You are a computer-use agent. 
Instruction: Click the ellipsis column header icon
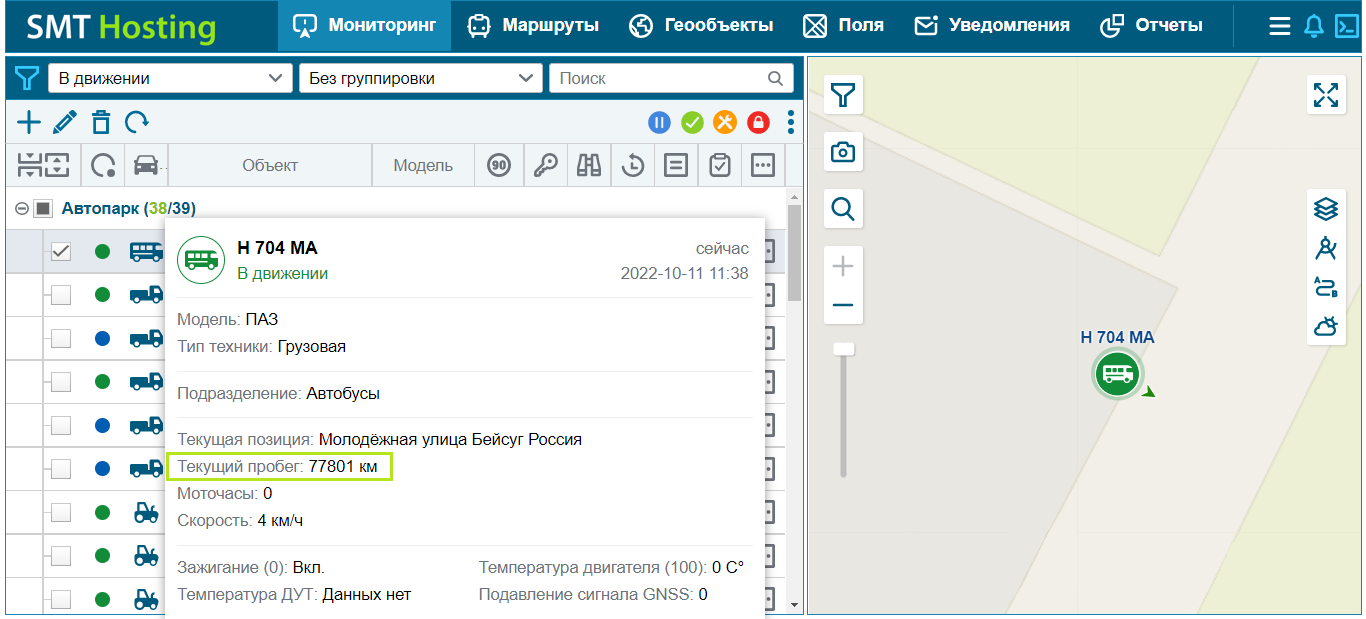point(763,165)
